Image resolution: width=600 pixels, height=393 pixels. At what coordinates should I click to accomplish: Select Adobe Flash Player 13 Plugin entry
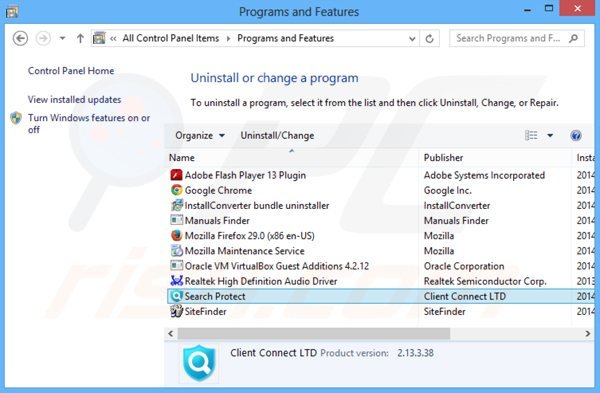click(245, 175)
